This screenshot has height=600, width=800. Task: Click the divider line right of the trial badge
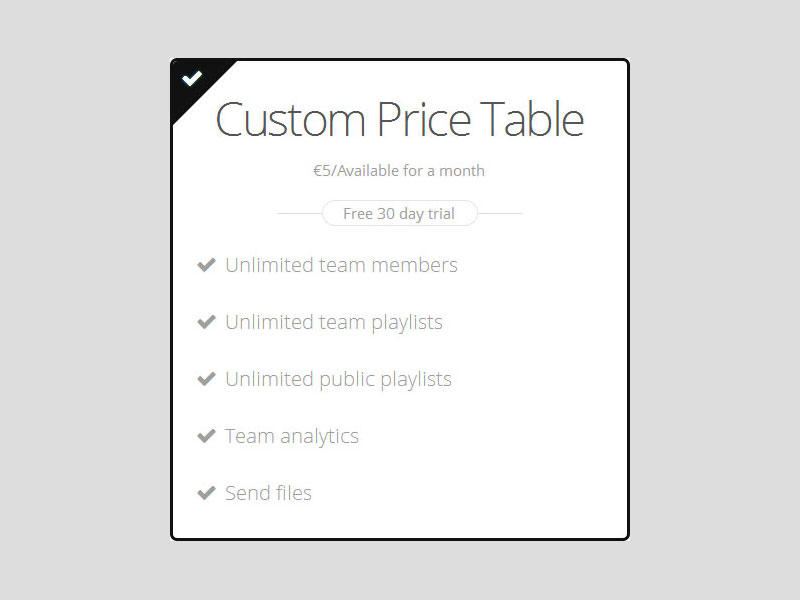tap(500, 213)
